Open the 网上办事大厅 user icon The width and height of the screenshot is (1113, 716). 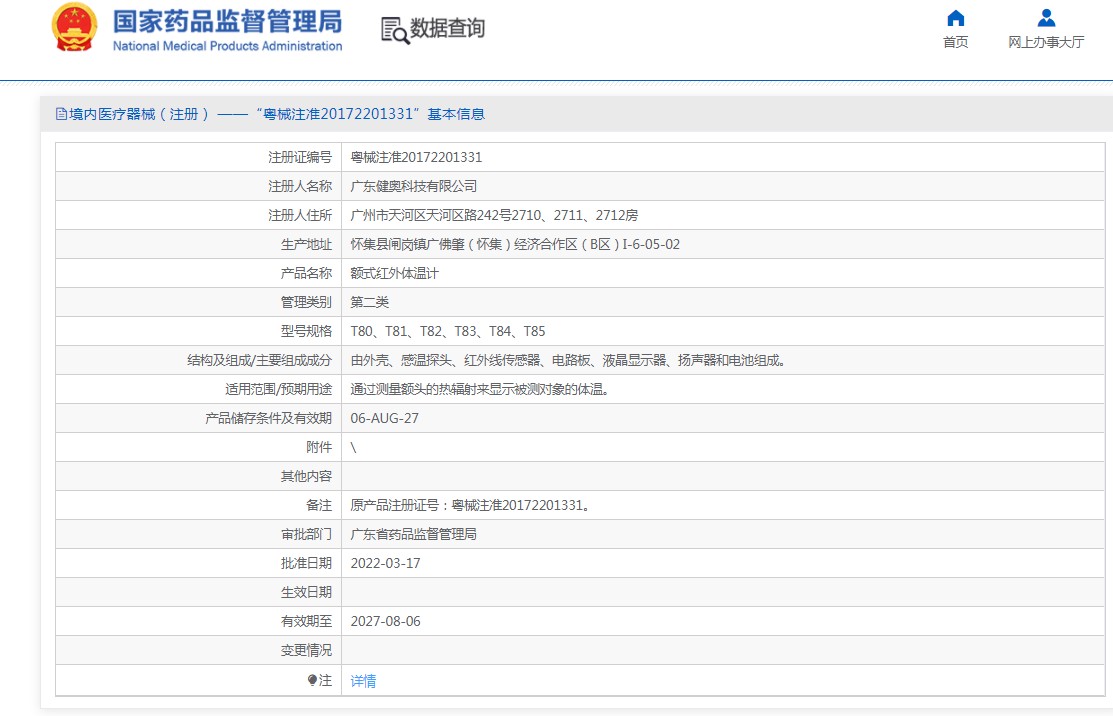click(1046, 18)
